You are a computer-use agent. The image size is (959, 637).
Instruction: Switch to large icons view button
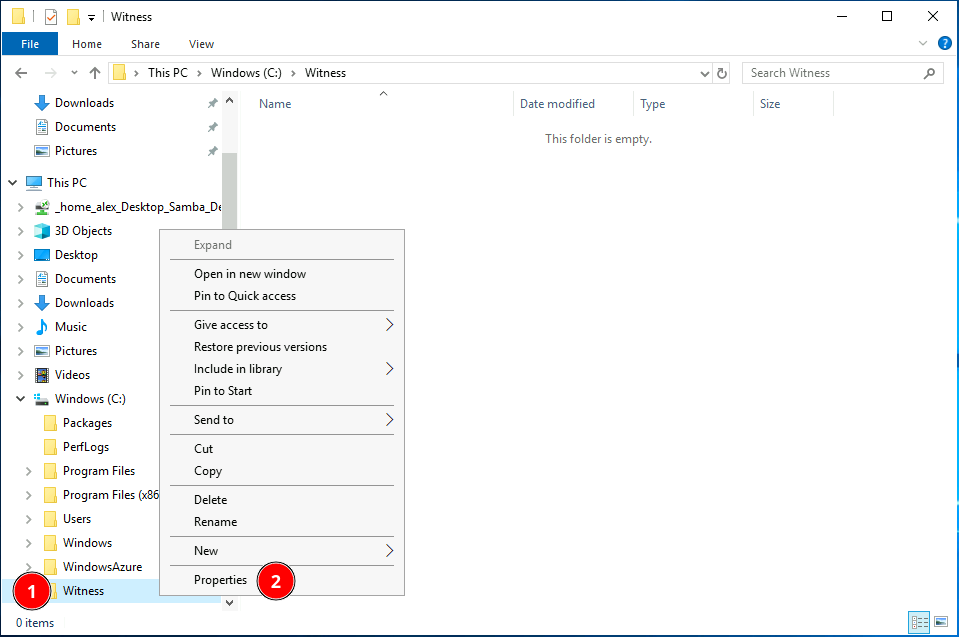pos(940,622)
